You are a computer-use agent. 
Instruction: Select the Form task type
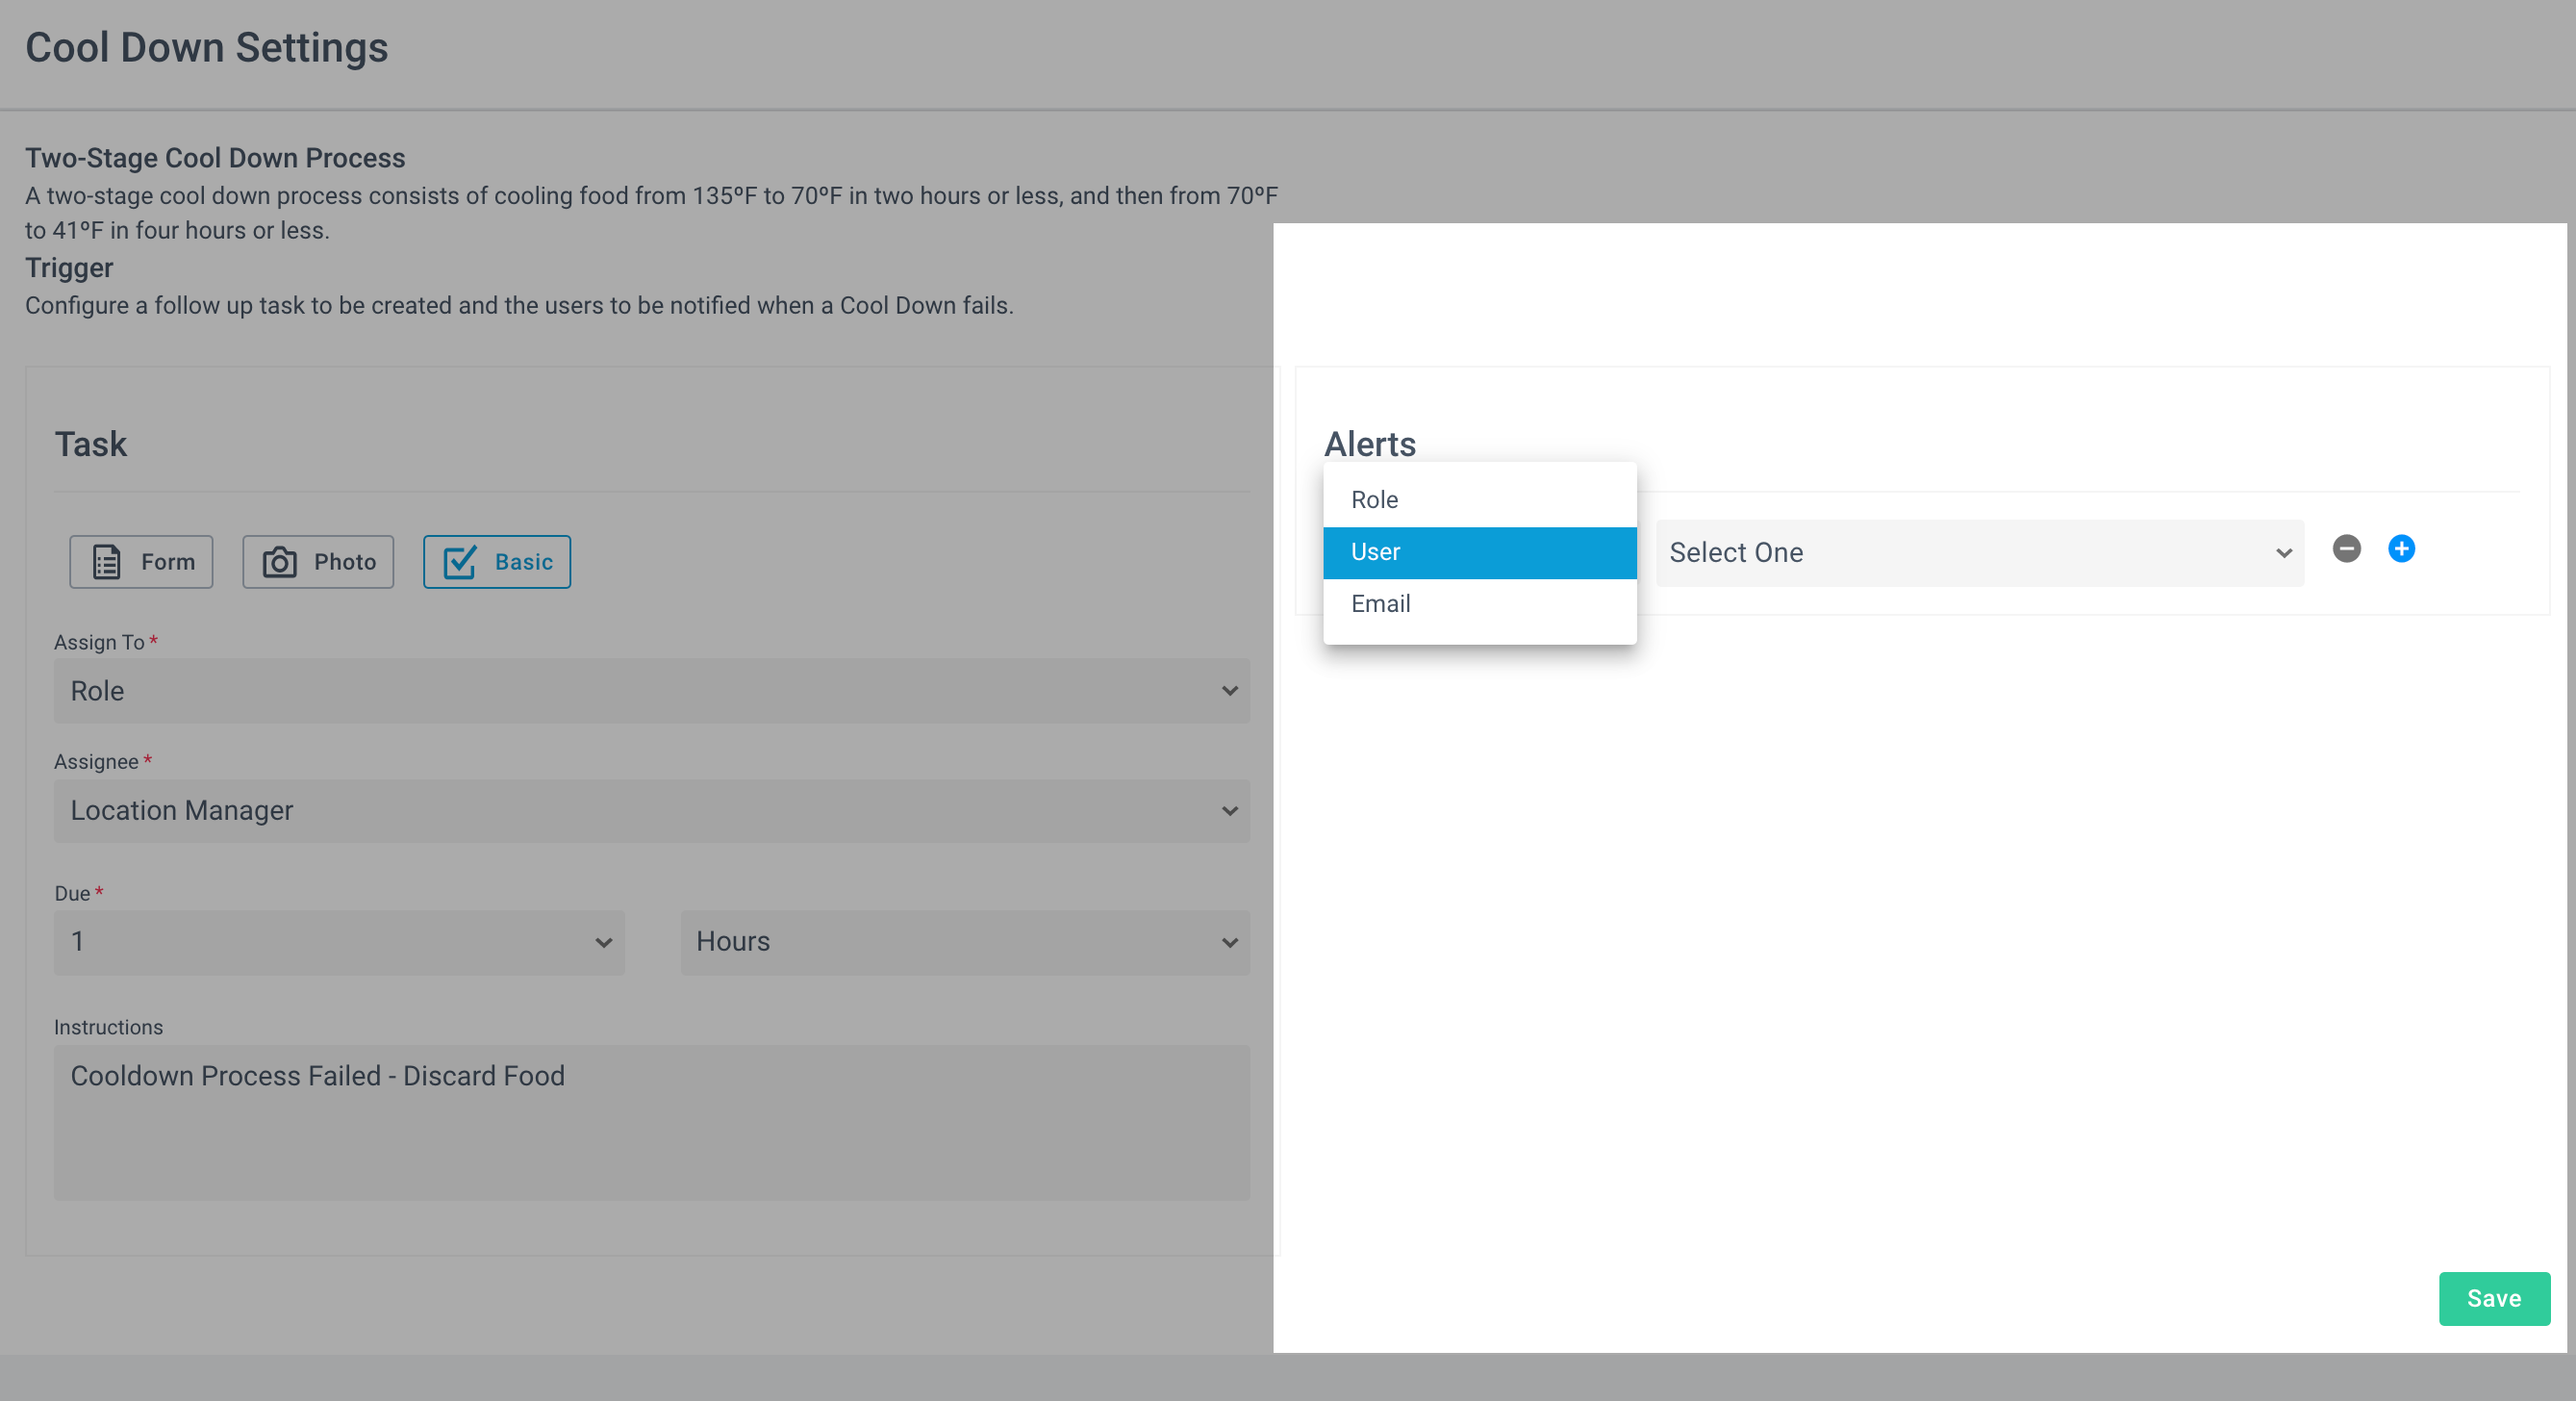click(141, 562)
